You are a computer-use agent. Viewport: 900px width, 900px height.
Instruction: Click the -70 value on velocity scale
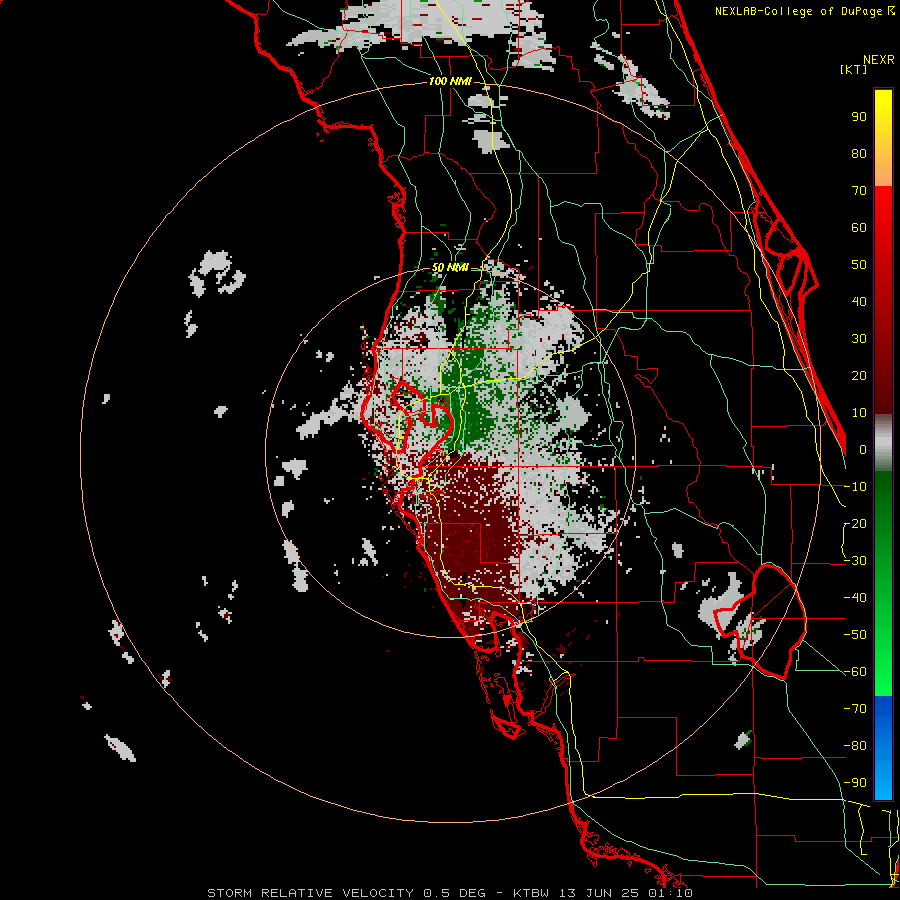pyautogui.click(x=855, y=708)
